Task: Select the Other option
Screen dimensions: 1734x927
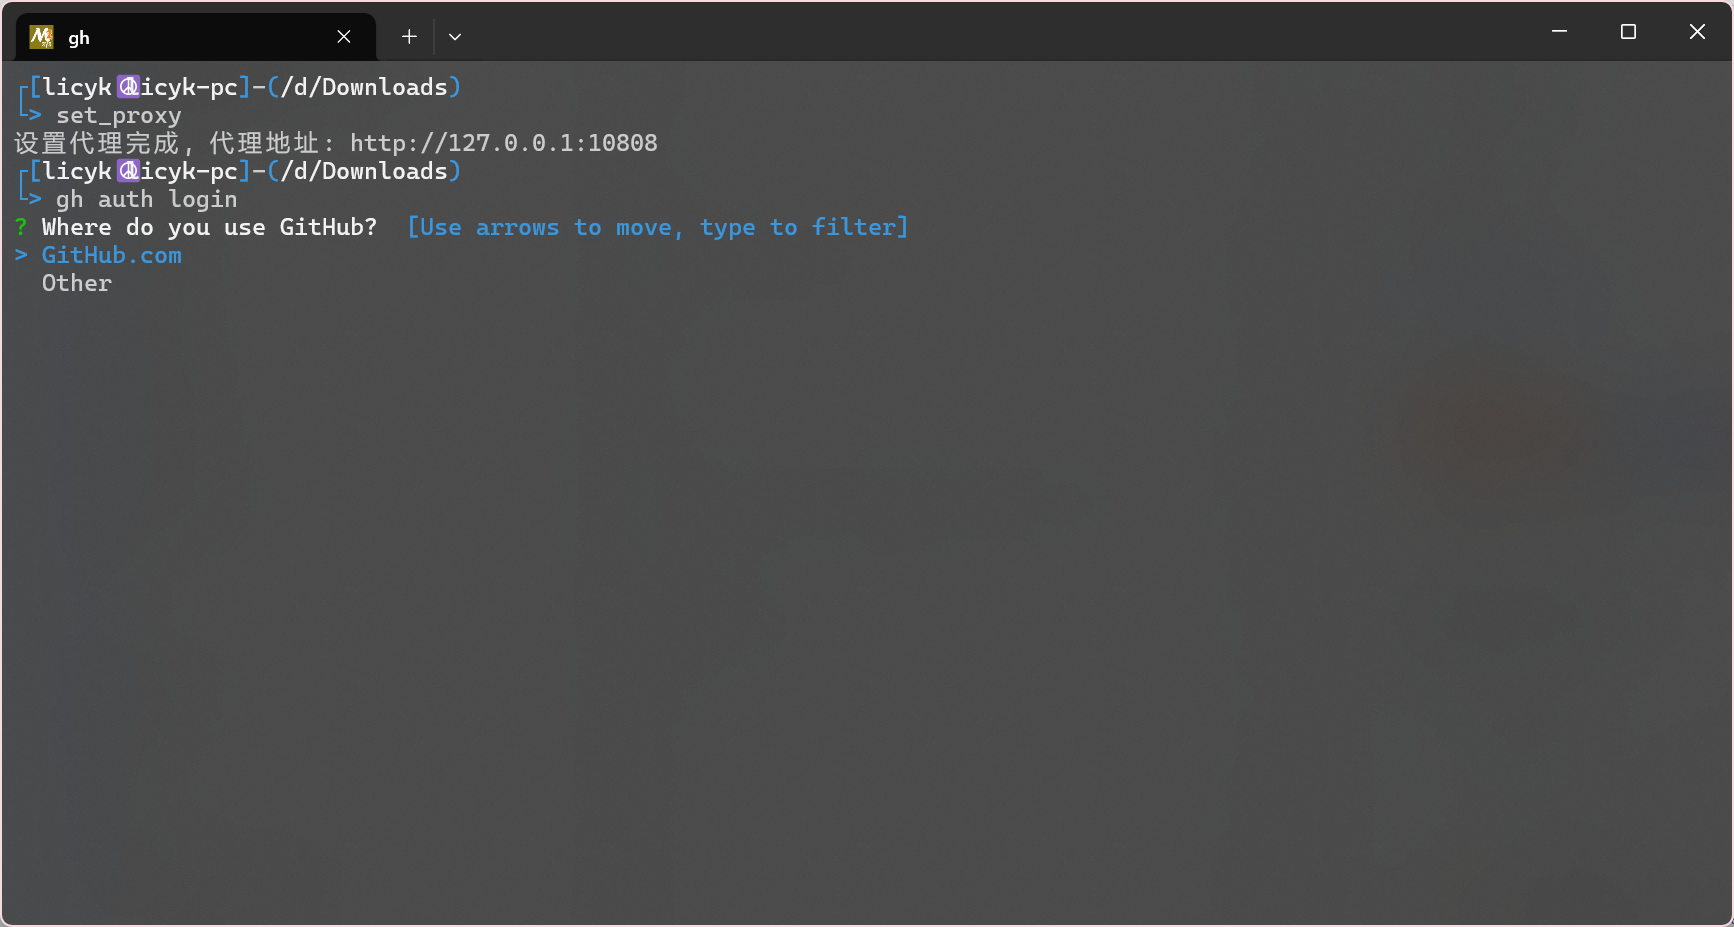Action: 77,284
